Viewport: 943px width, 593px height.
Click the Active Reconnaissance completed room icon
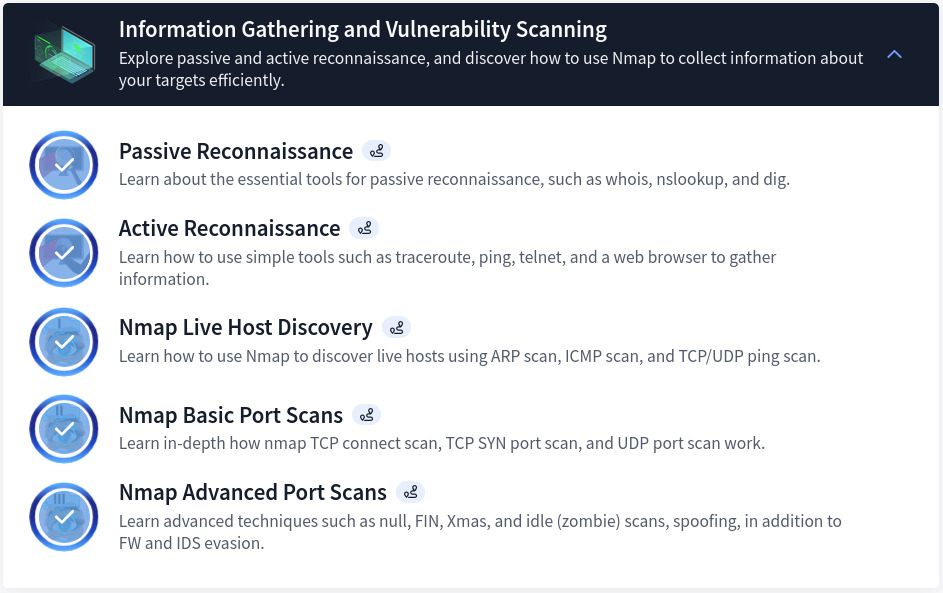coord(63,253)
